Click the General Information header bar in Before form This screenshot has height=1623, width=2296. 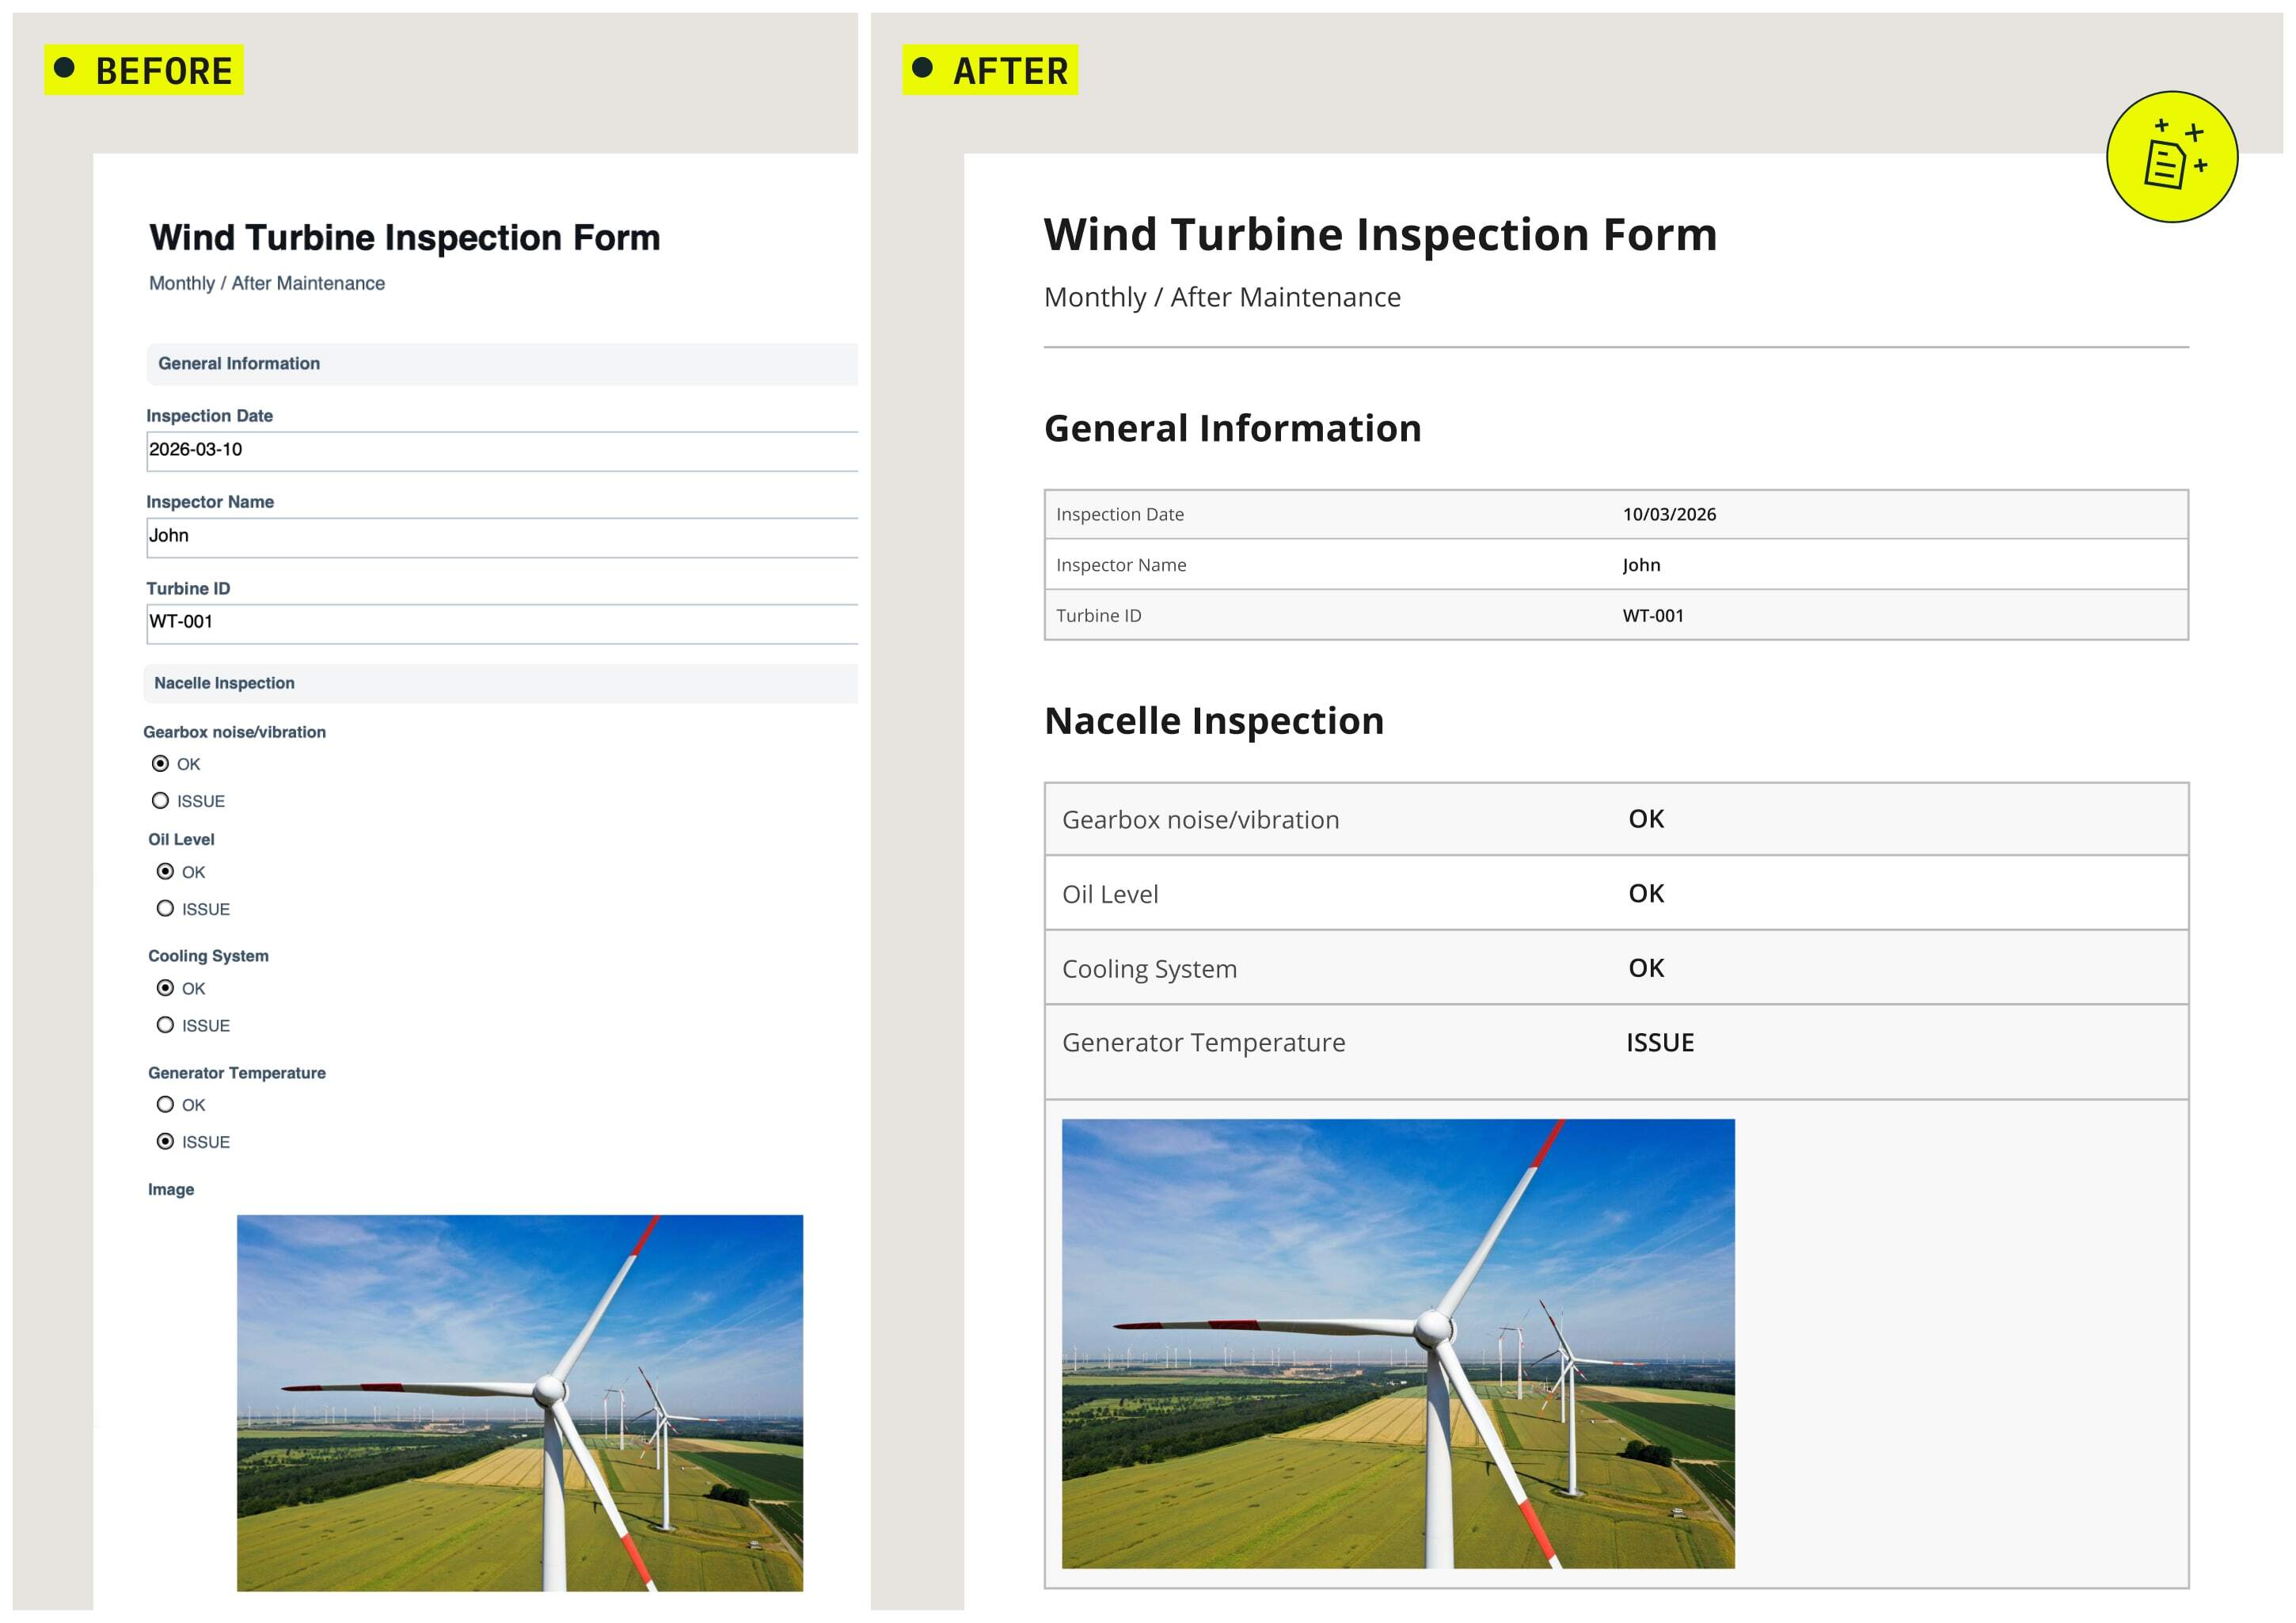[502, 364]
